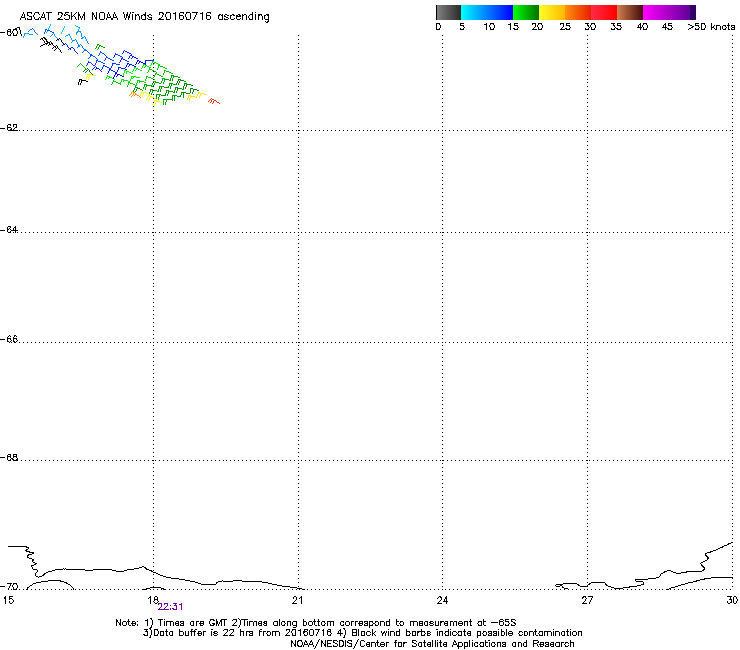Click the '10' label under the color bar
The image size is (740, 650).
click(489, 27)
